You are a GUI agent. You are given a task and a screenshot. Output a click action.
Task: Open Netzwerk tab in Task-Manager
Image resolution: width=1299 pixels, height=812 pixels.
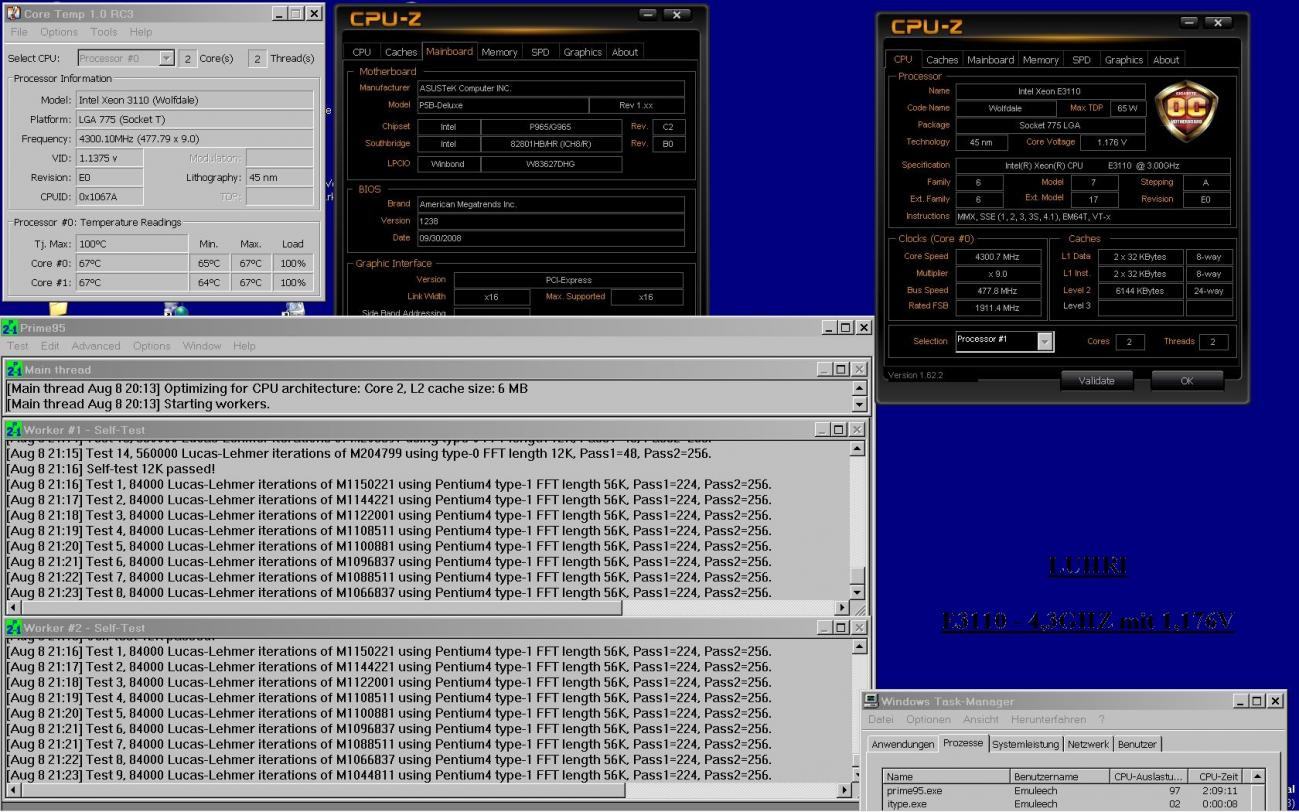[1088, 745]
